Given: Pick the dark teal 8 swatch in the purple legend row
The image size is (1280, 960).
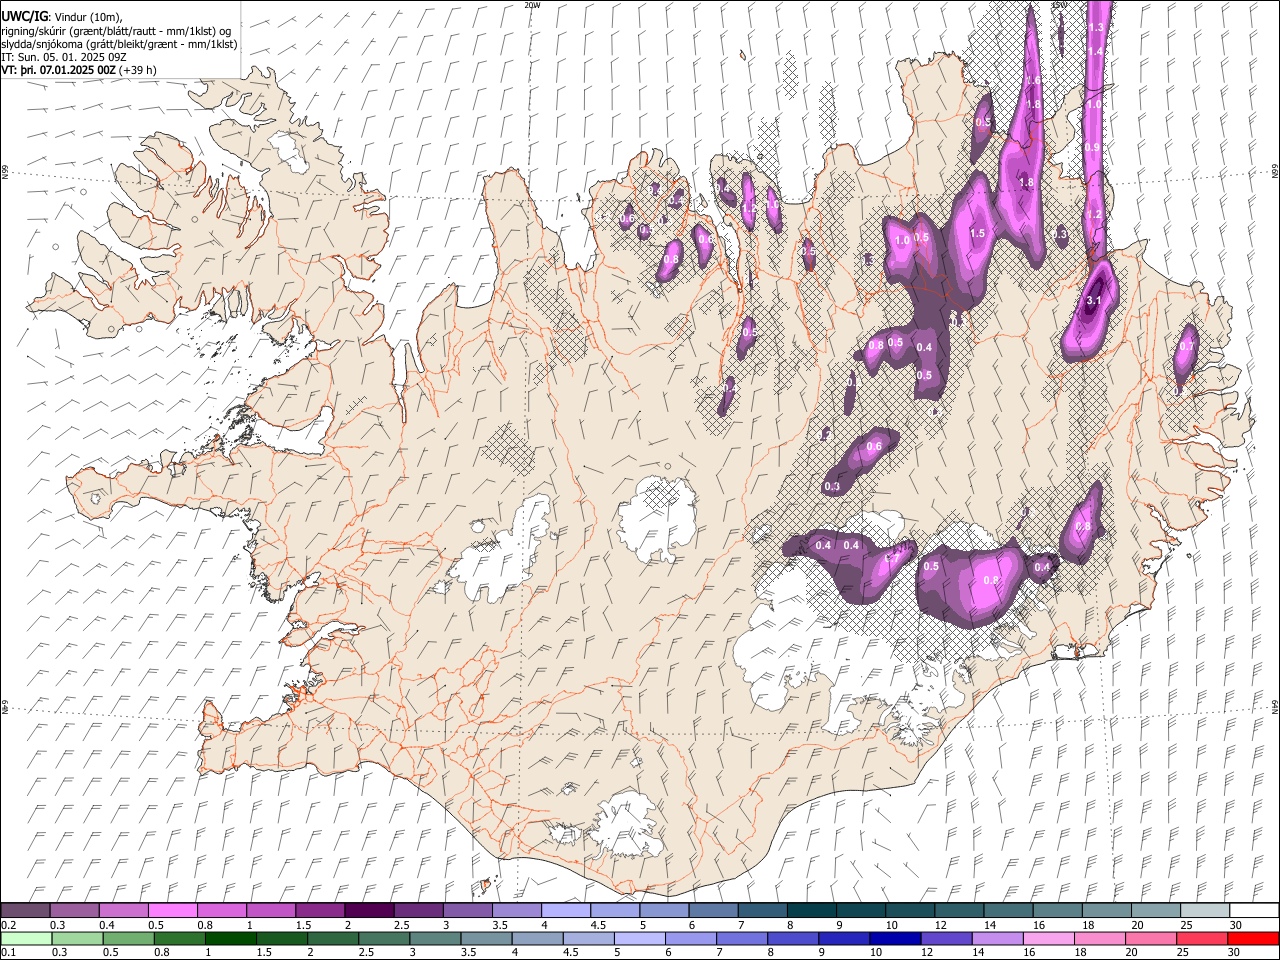Looking at the screenshot, I should pos(811,910).
